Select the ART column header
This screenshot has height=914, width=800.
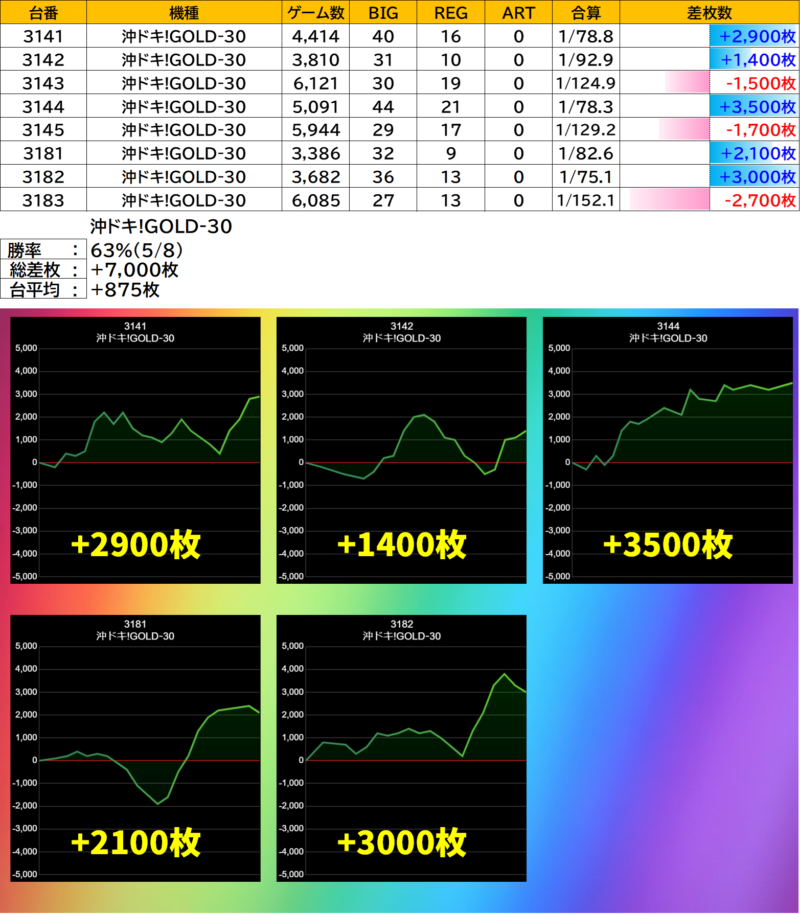[x=518, y=12]
